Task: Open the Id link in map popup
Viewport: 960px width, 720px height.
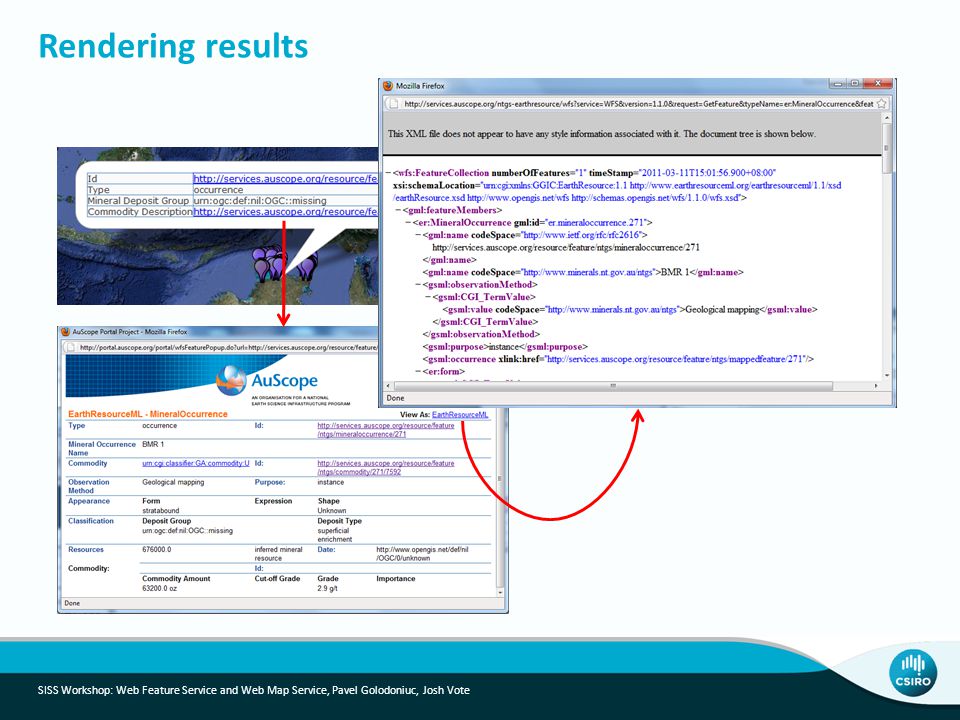Action: pos(285,179)
